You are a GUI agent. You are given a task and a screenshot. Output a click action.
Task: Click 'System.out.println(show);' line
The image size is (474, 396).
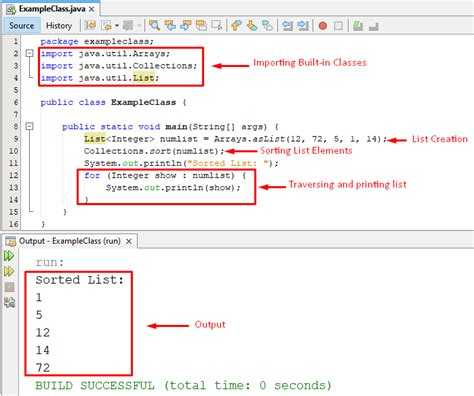click(x=173, y=187)
